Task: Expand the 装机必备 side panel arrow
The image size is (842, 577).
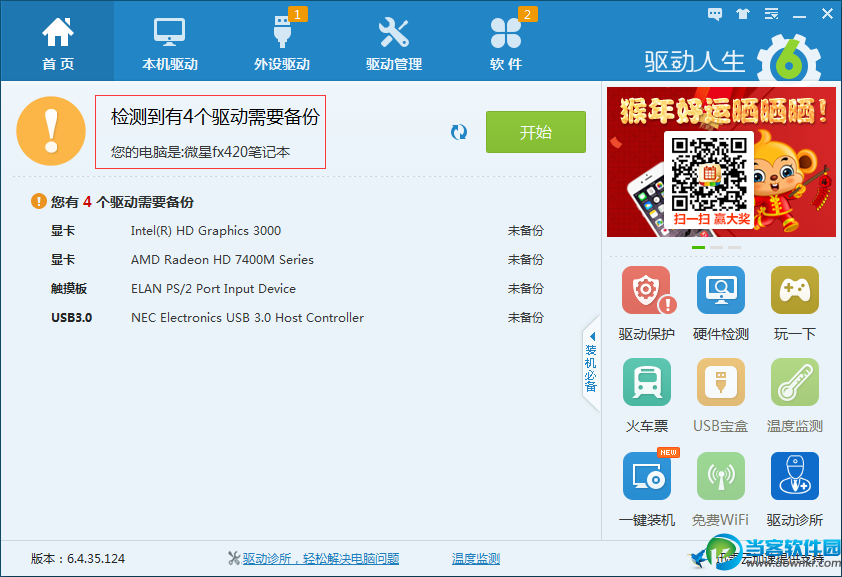Action: pos(591,363)
